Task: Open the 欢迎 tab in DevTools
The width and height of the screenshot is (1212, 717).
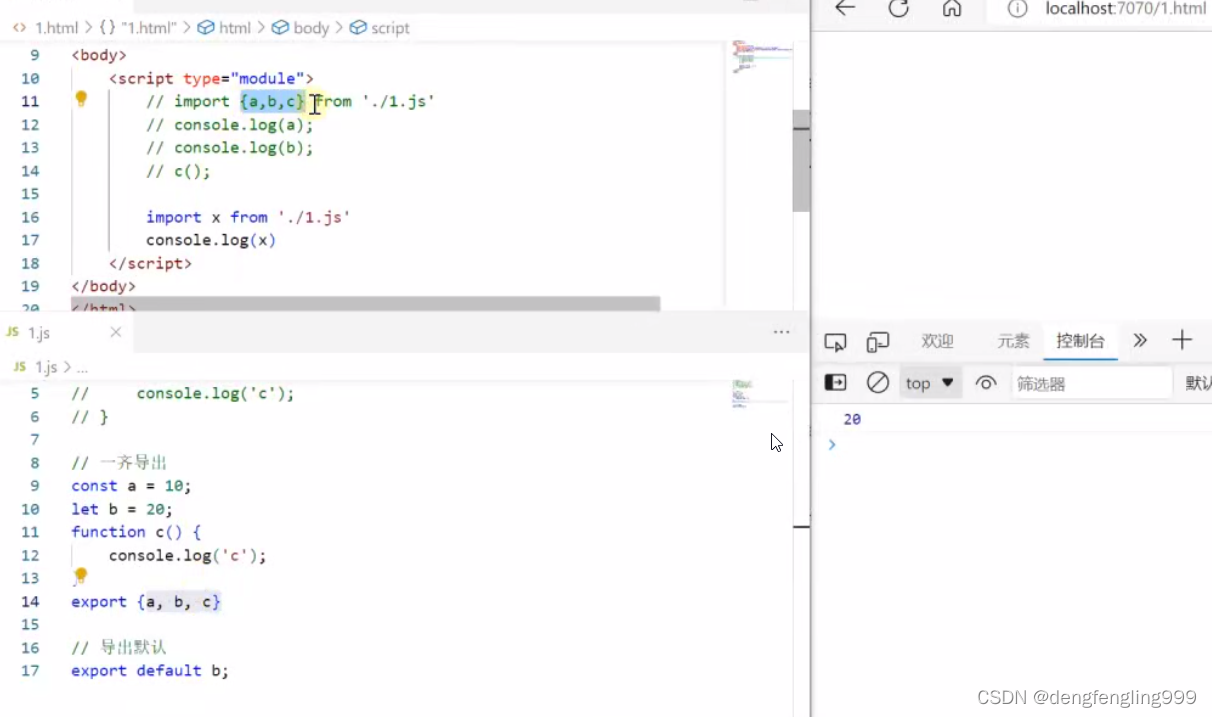Action: tap(937, 341)
